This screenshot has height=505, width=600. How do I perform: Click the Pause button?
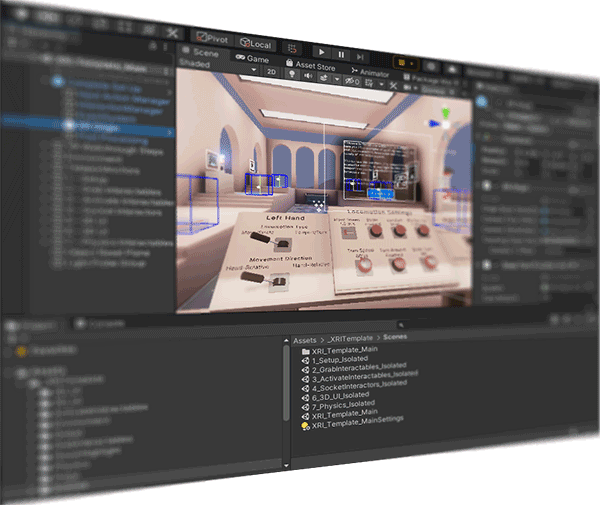341,52
